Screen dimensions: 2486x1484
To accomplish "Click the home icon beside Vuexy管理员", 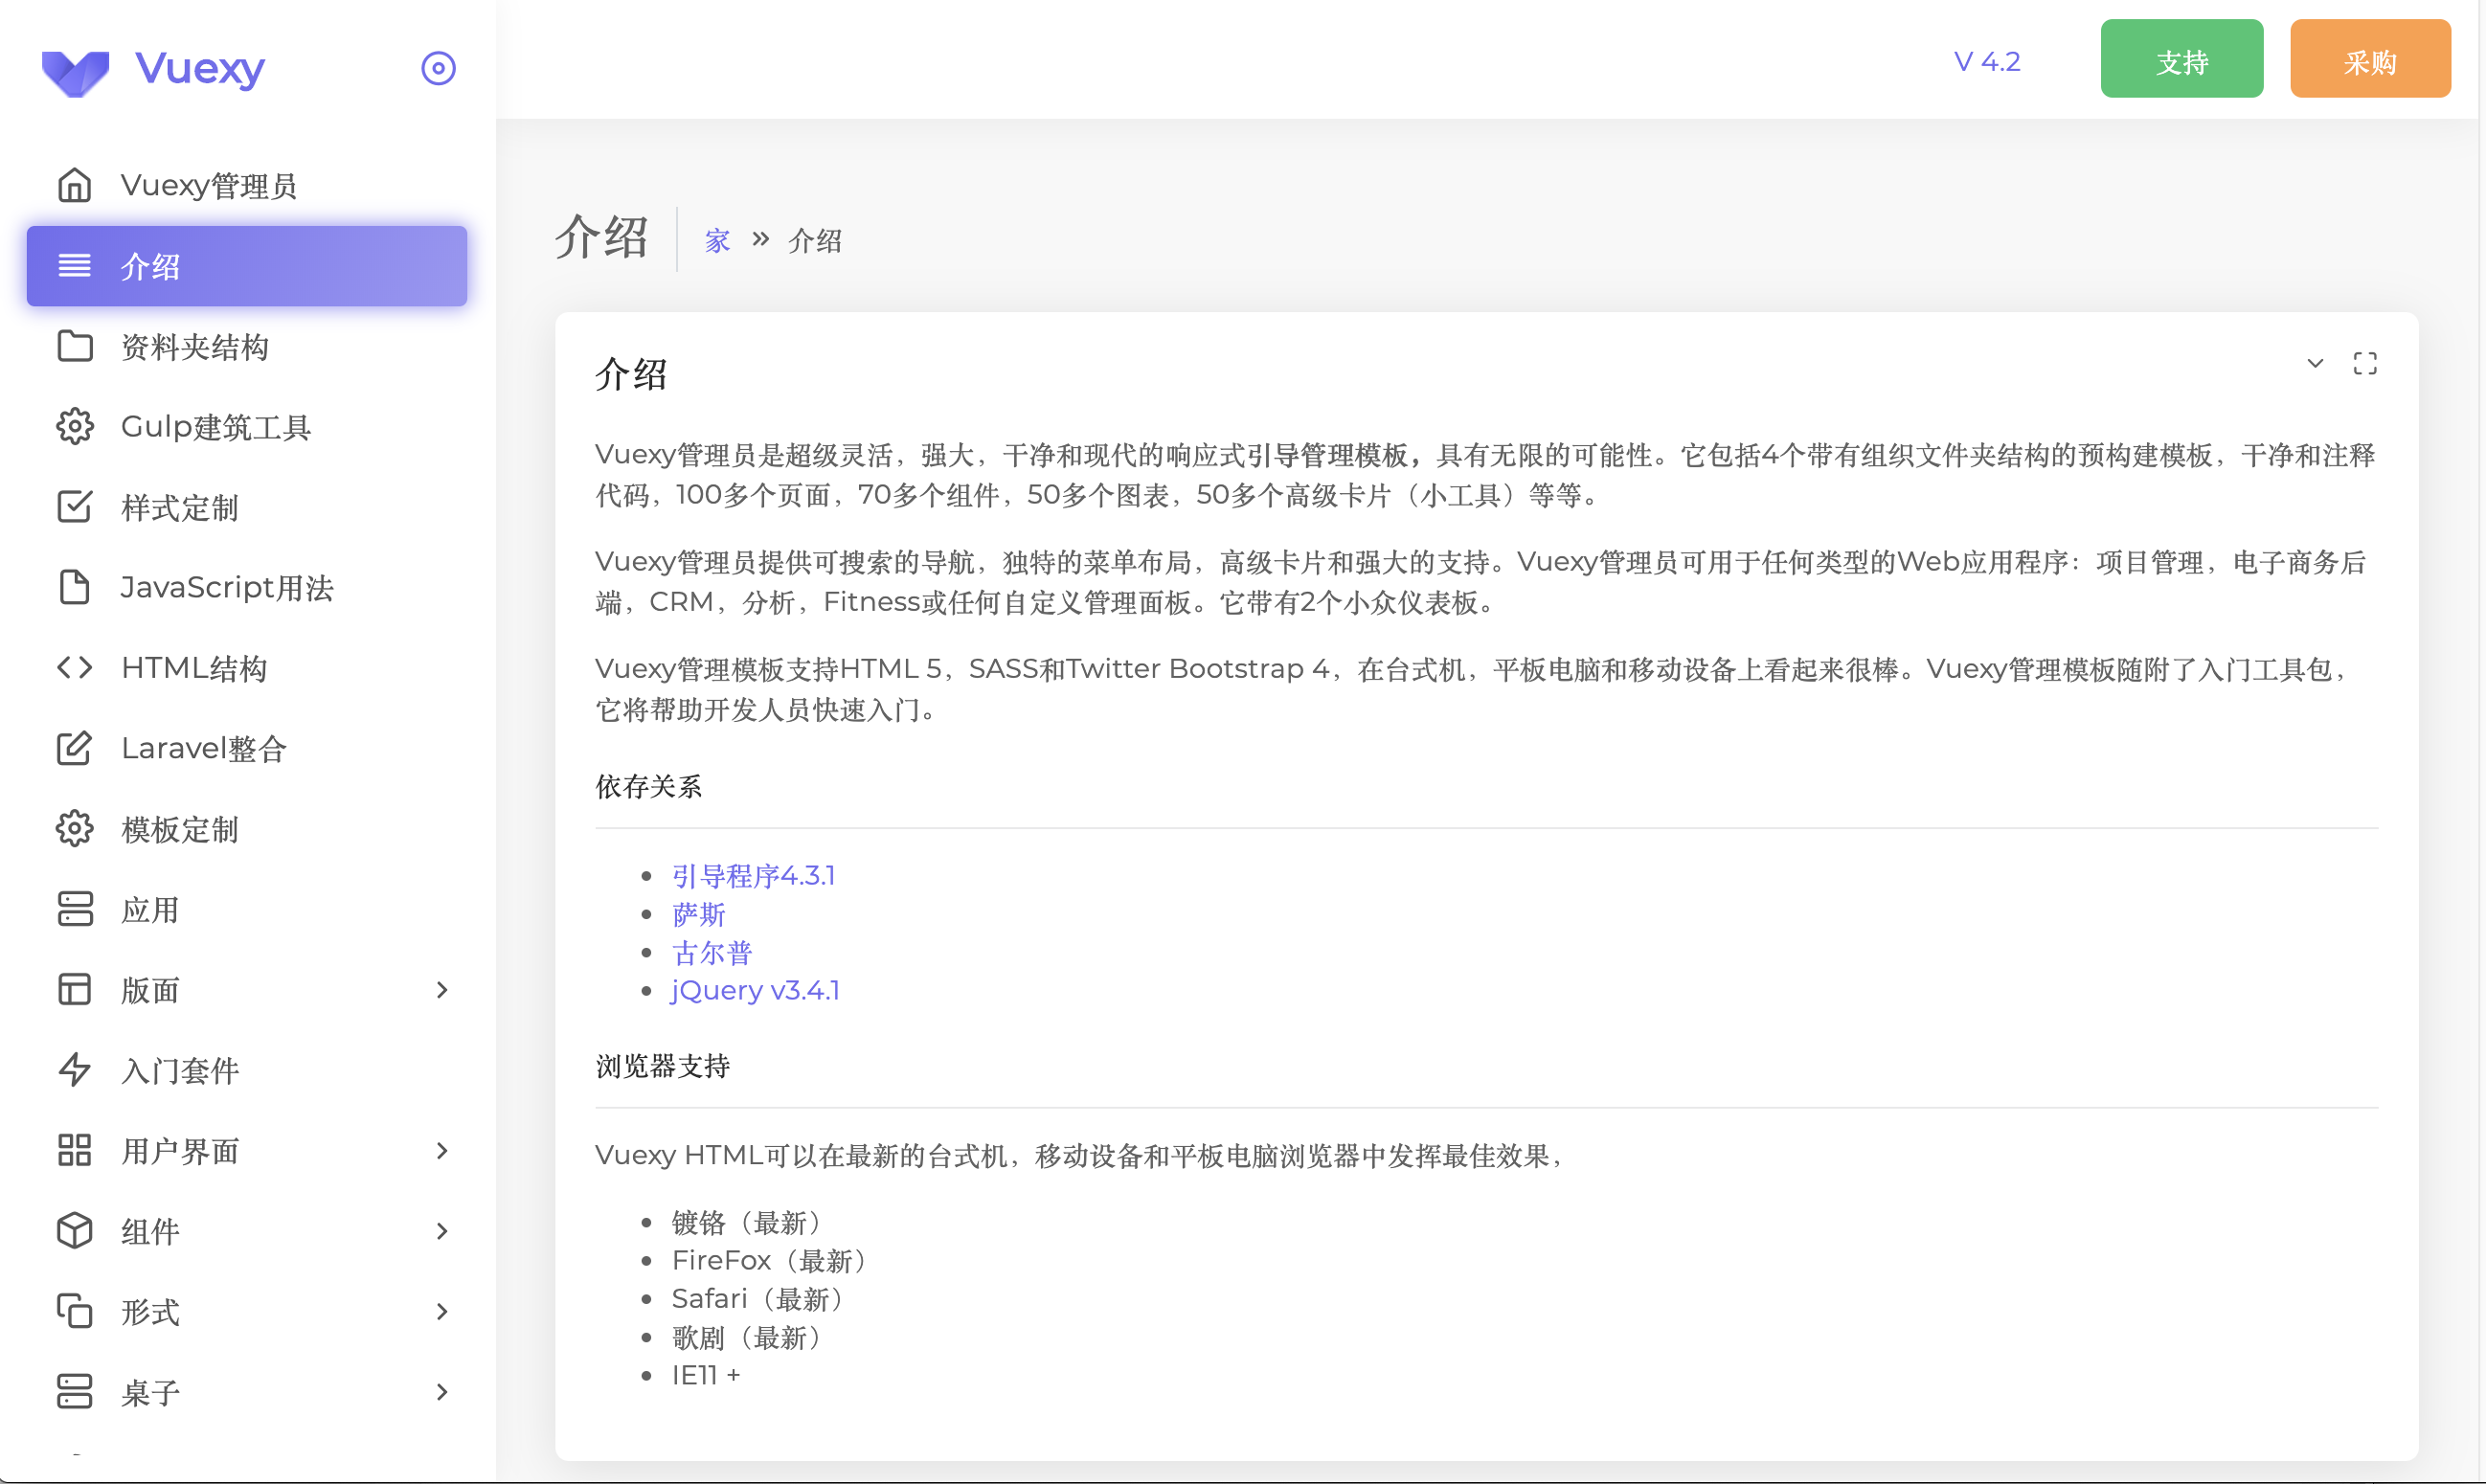I will coord(75,185).
